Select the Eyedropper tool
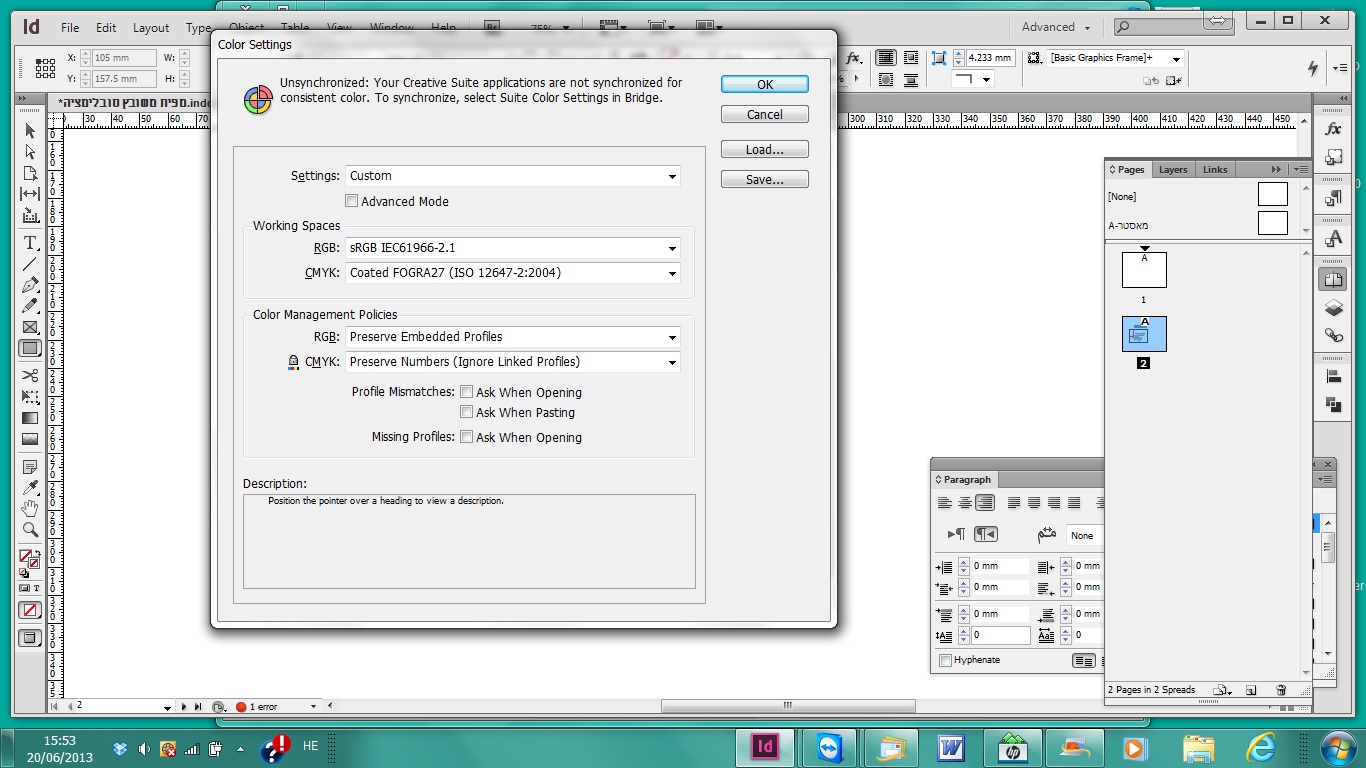Viewport: 1366px width, 768px height. pyautogui.click(x=30, y=488)
